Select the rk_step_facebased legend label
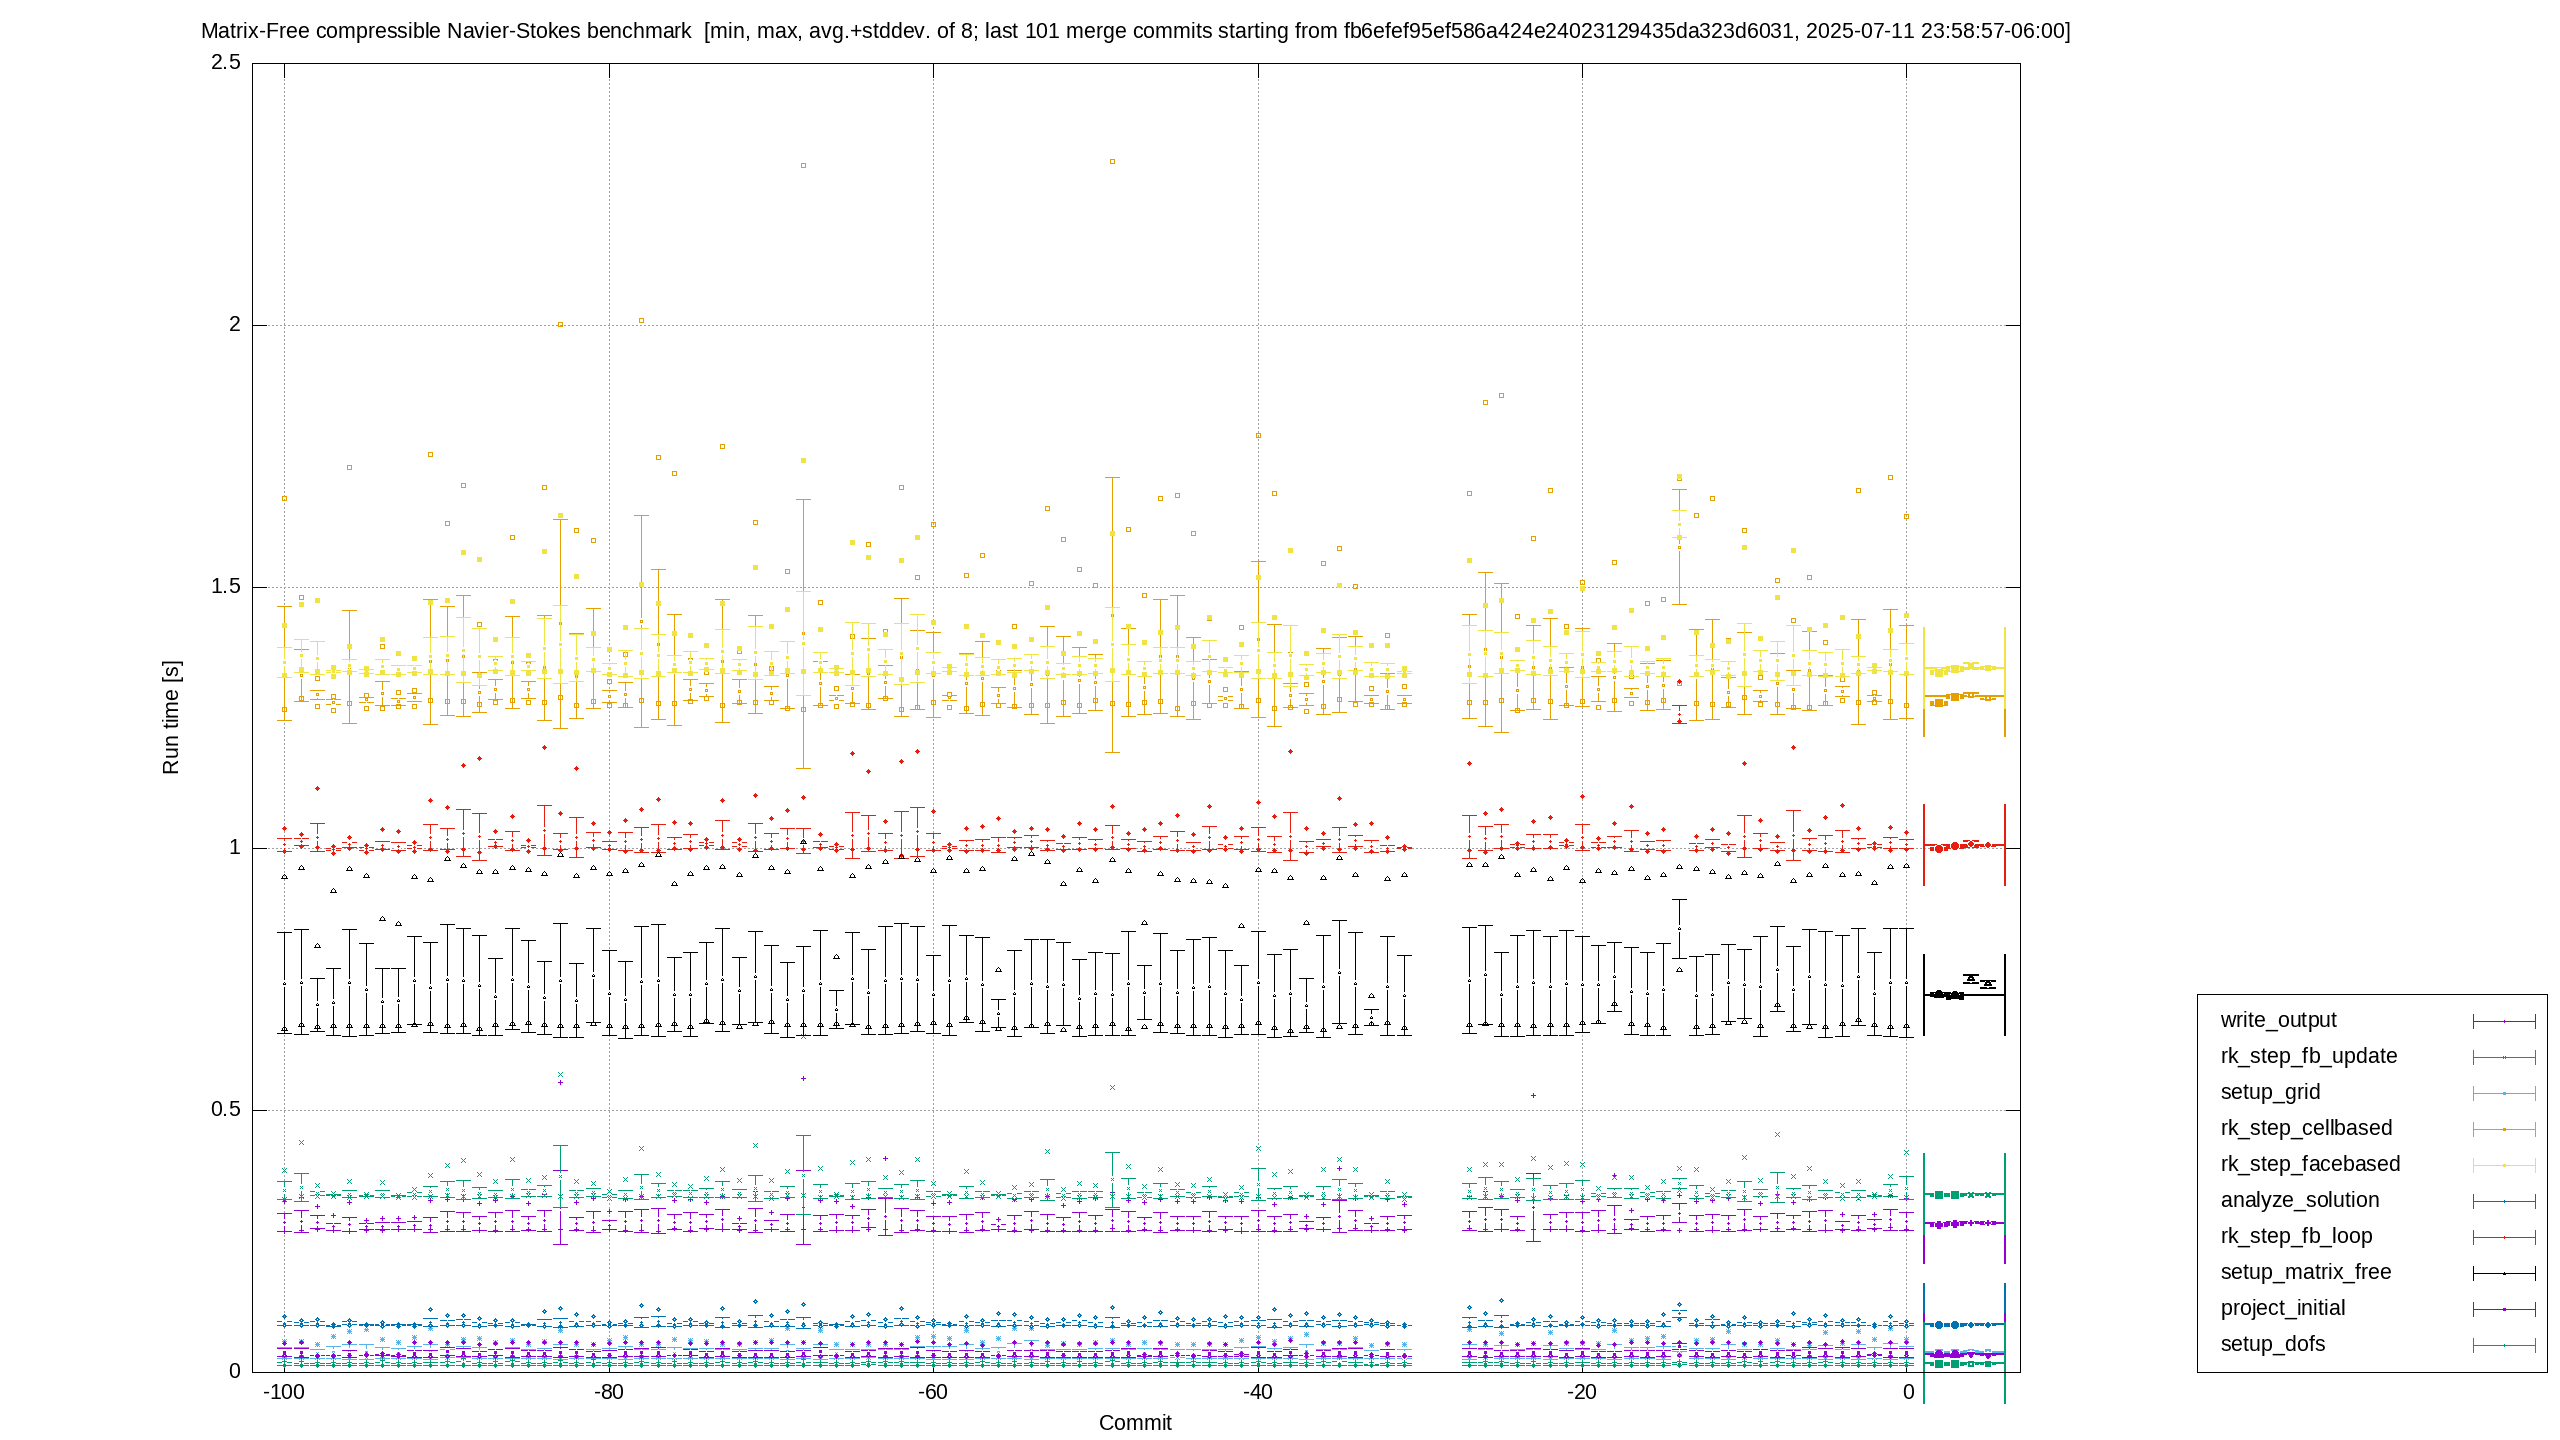This screenshot has height=1440, width=2560. [x=2310, y=1164]
